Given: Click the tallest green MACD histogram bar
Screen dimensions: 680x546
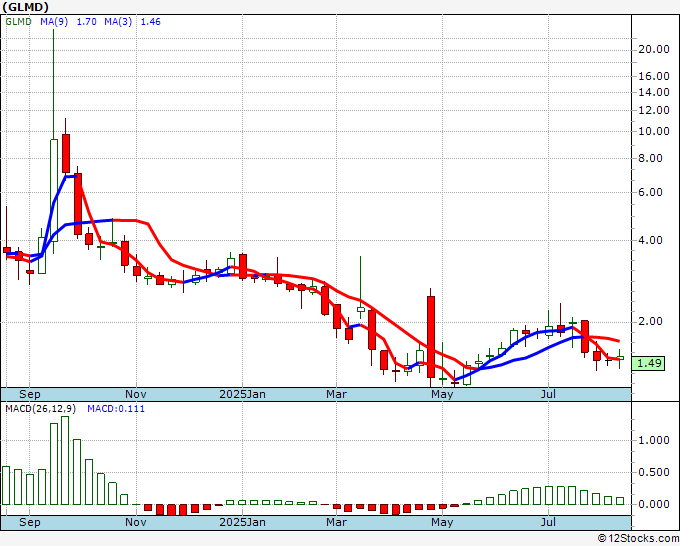Looking at the screenshot, I should [65, 460].
